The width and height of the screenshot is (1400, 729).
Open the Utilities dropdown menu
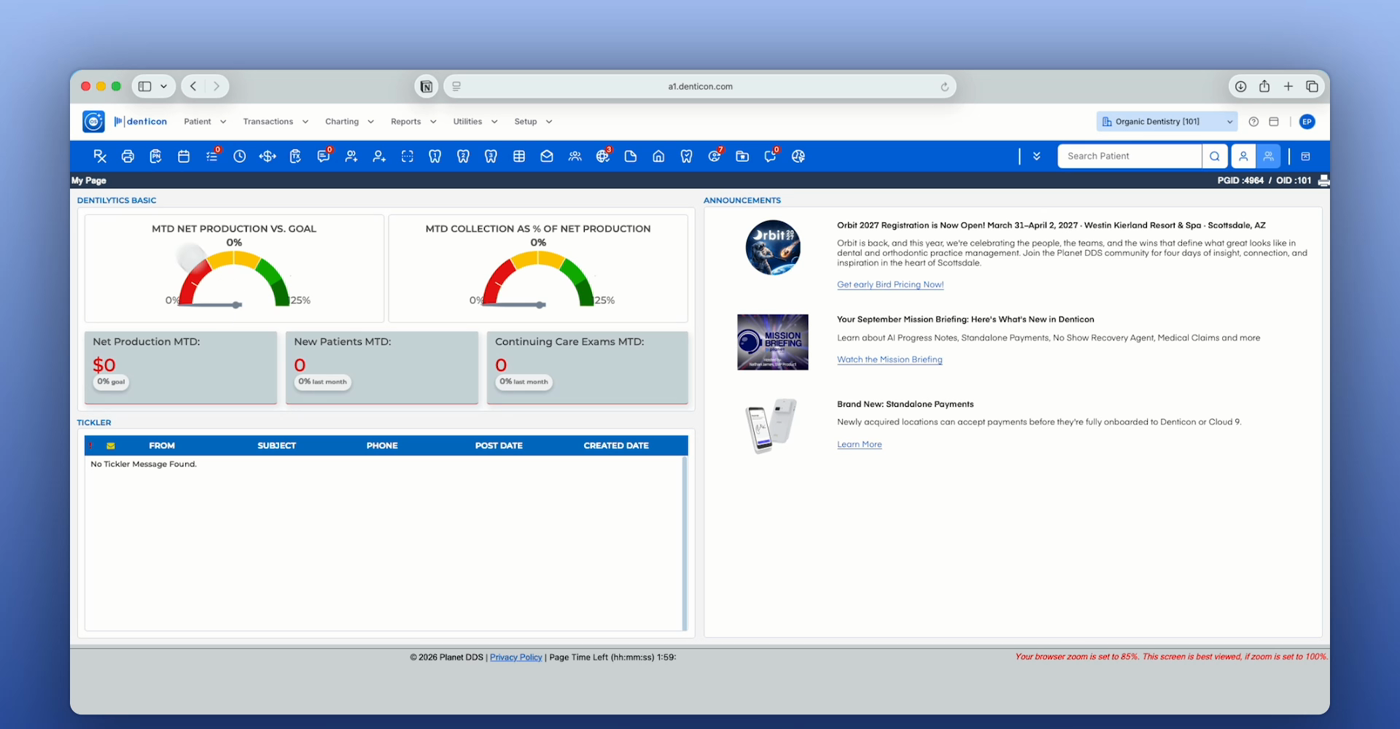475,122
